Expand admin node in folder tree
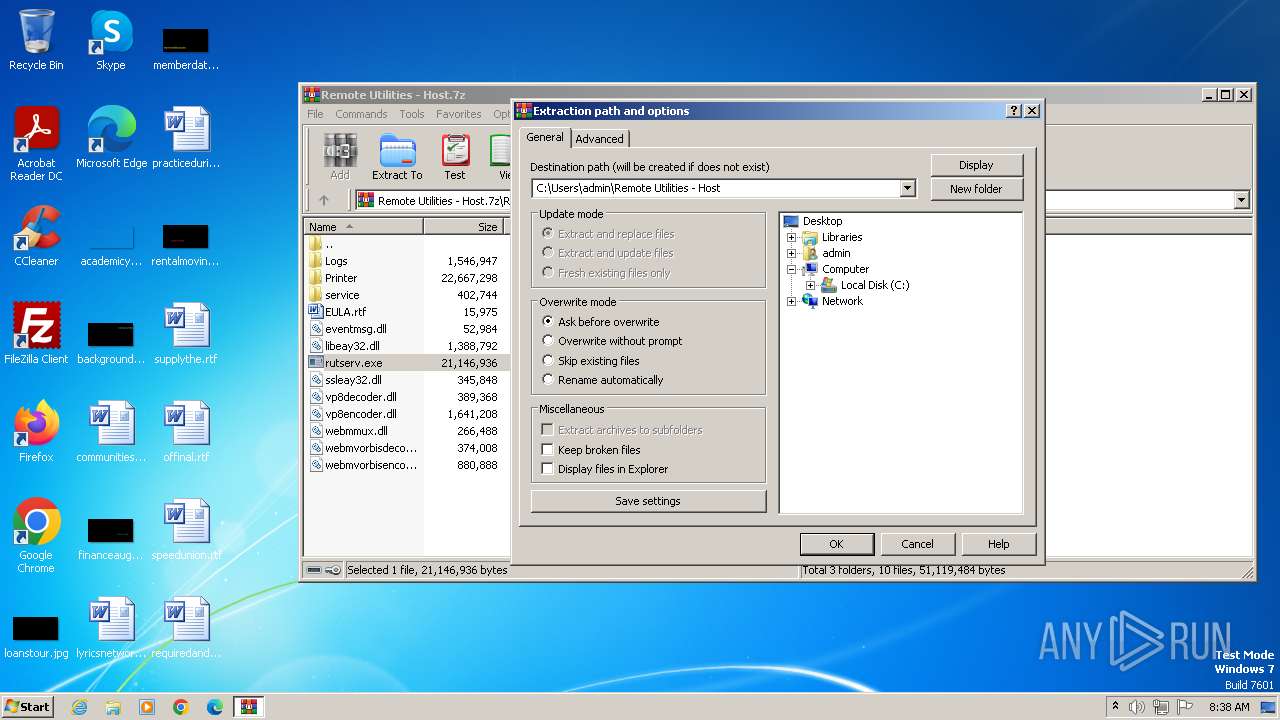 coord(792,253)
